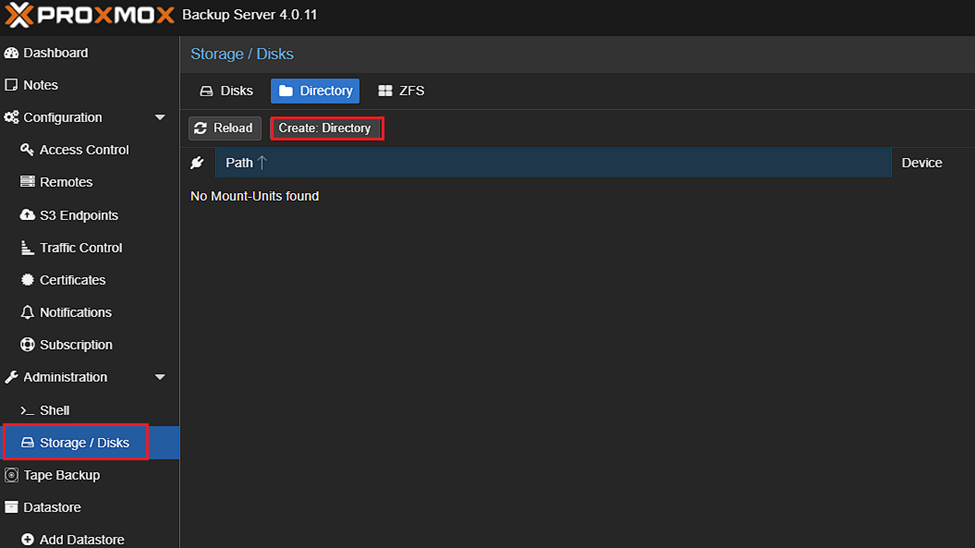Click the Certificates badge icon
This screenshot has width=975, height=548.
pos(28,280)
